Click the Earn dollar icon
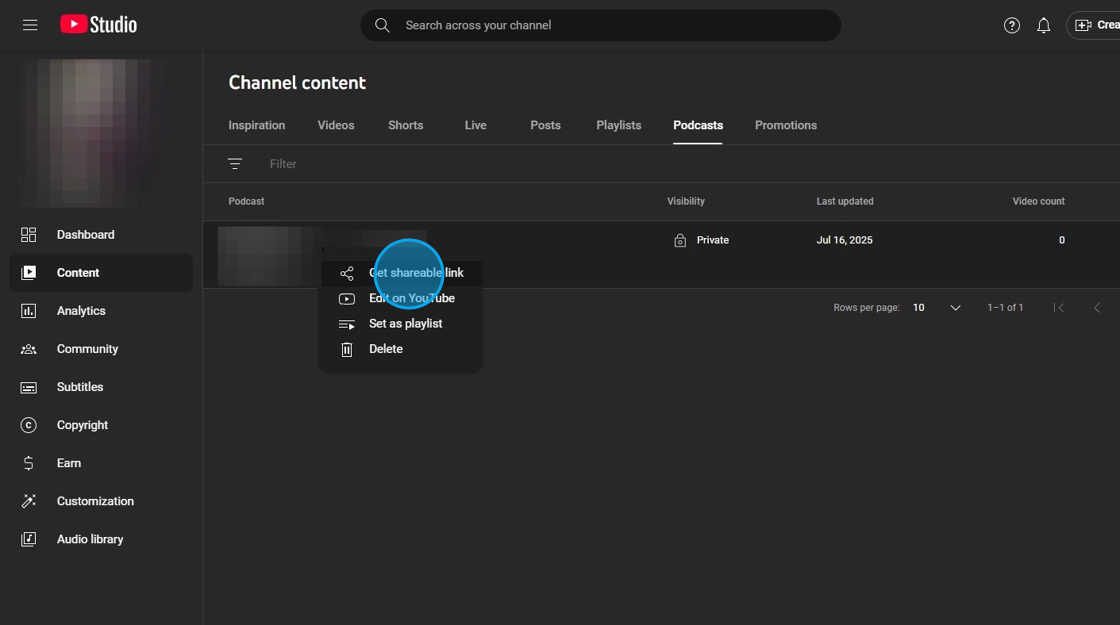 (29, 463)
